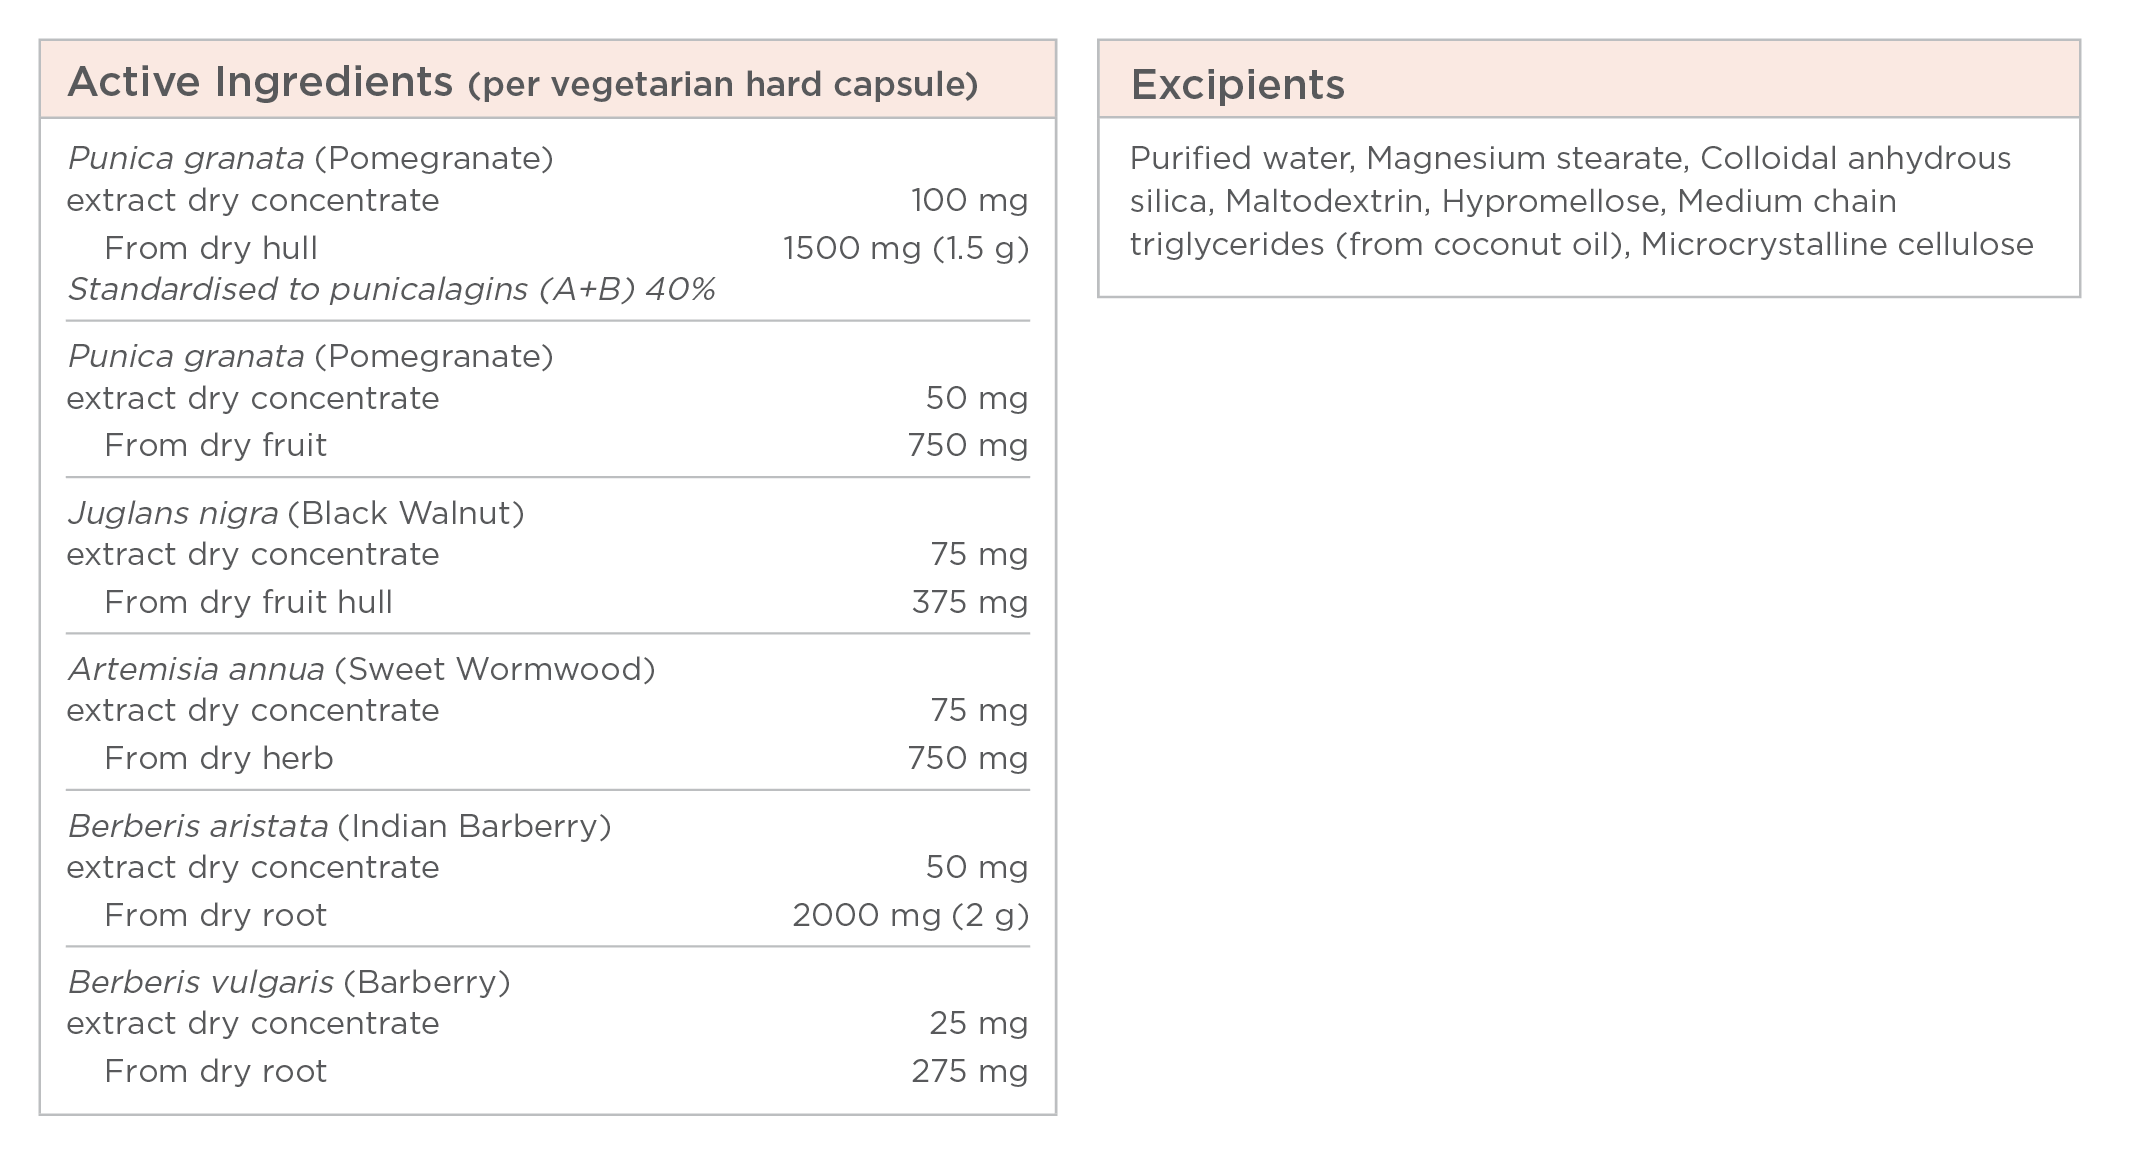Click the From dry fruit hull label

pyautogui.click(x=248, y=602)
